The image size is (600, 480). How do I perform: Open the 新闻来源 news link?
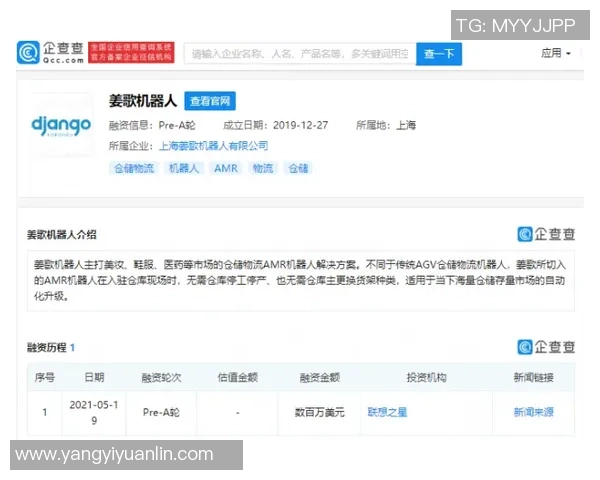pos(533,413)
